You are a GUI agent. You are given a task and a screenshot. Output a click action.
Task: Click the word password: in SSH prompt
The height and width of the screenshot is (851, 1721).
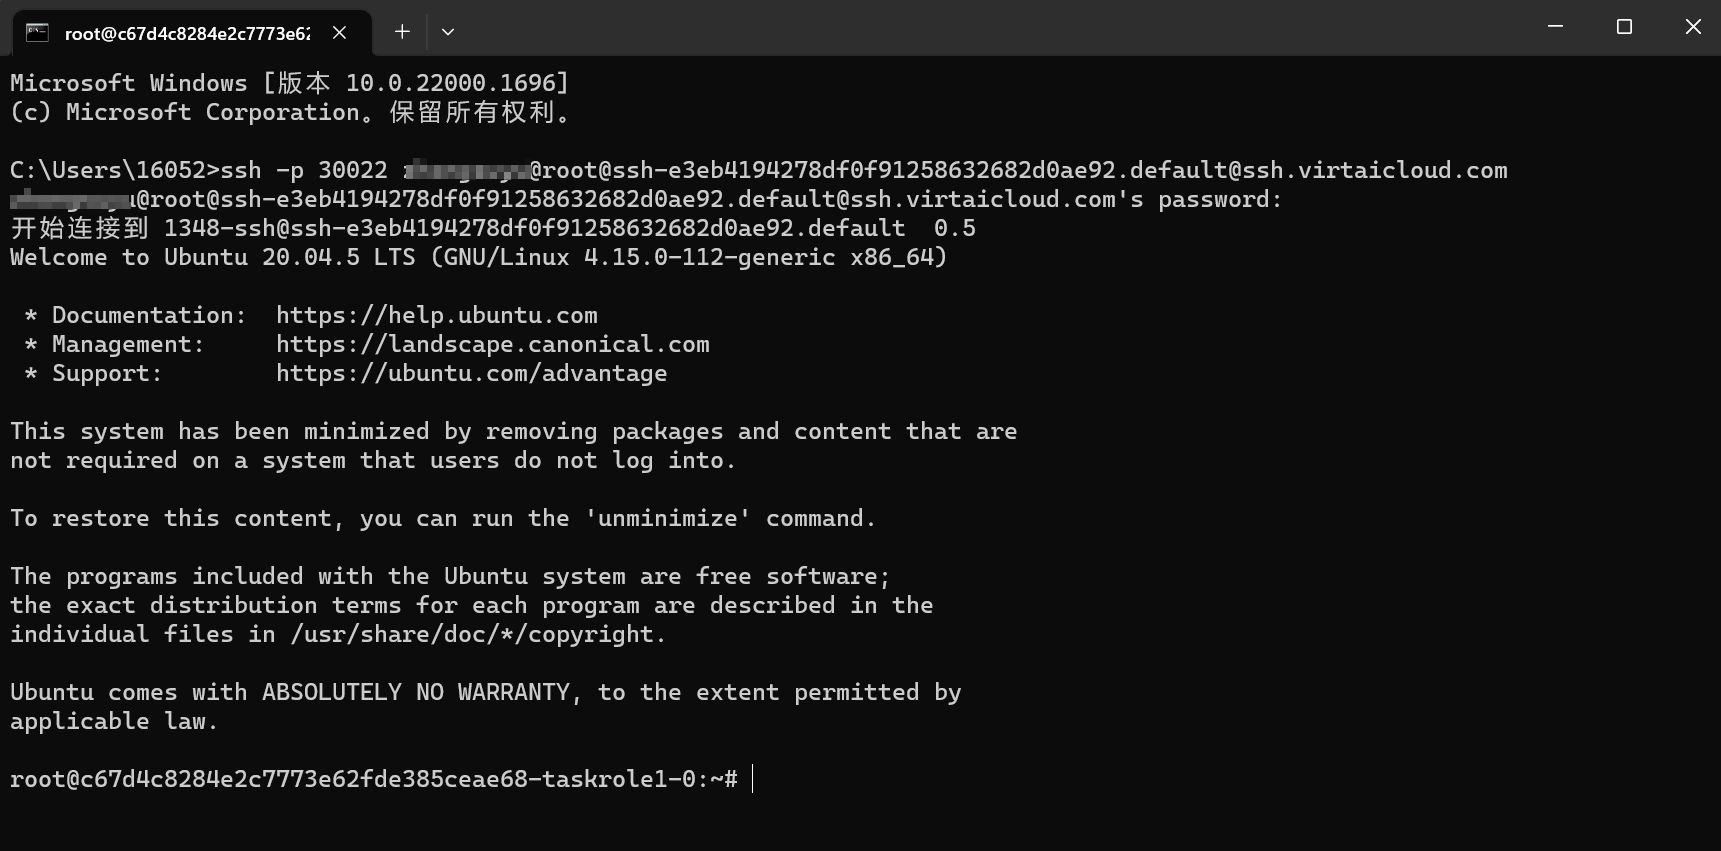pos(1219,200)
